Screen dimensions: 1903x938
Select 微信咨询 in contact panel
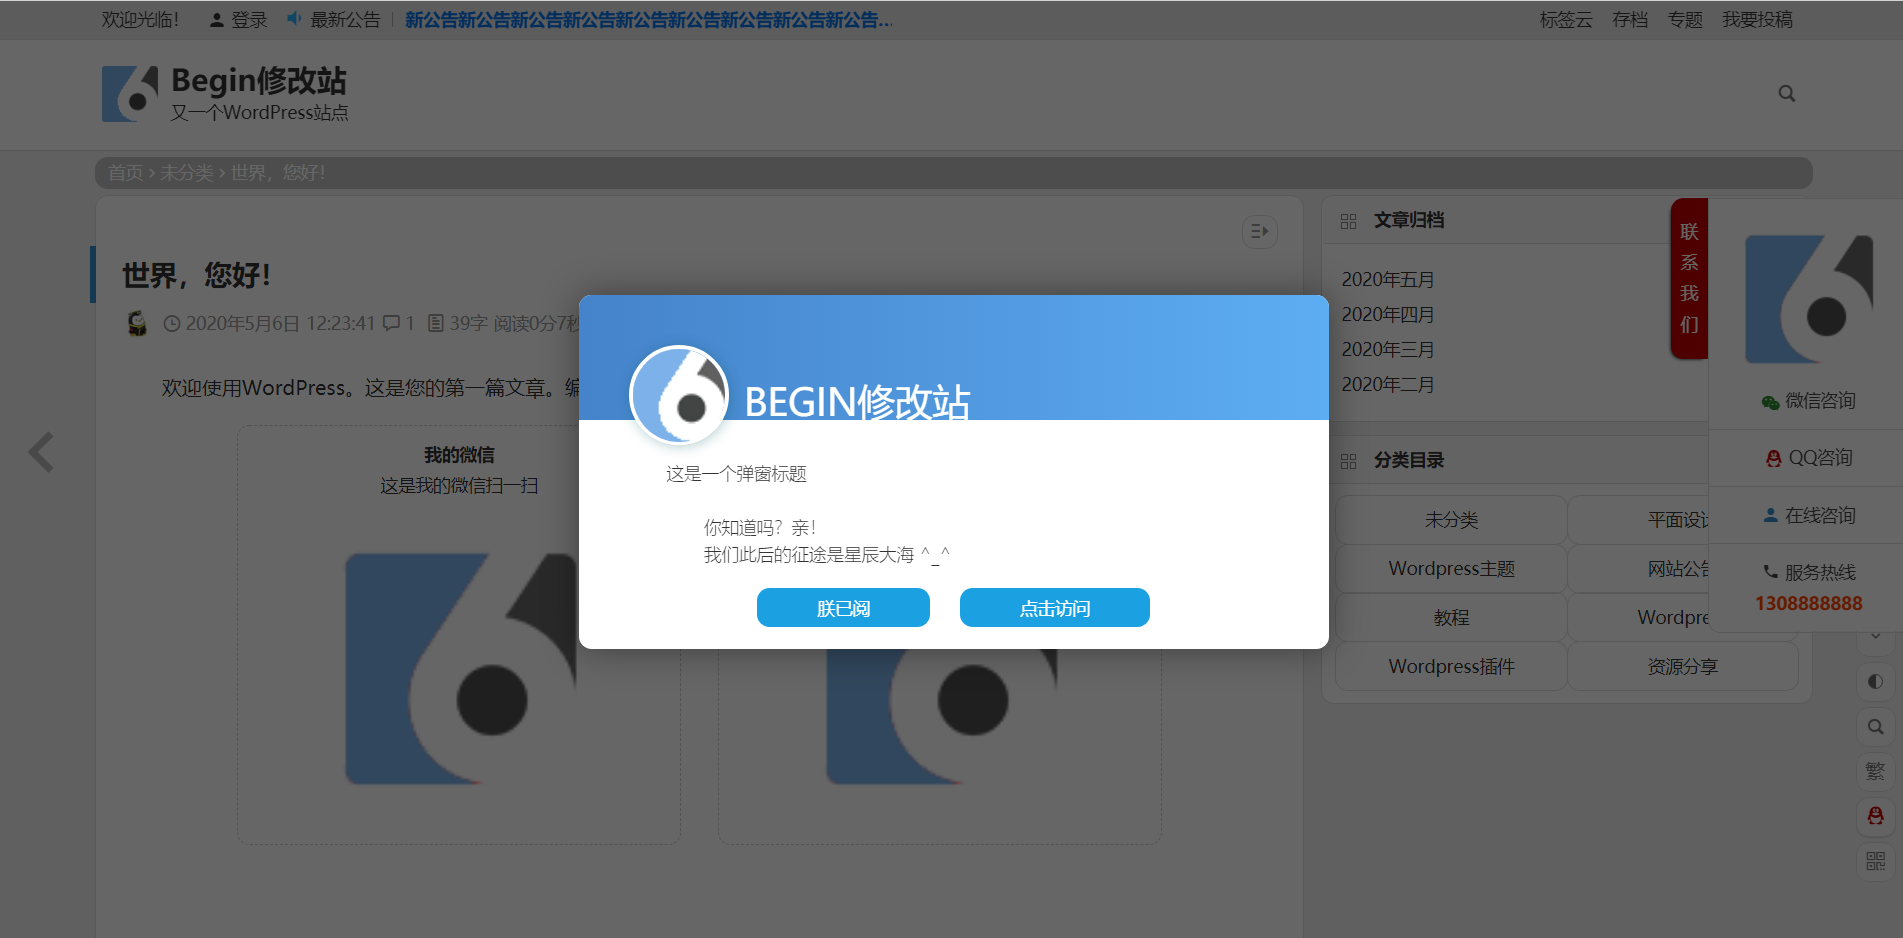tap(1808, 401)
